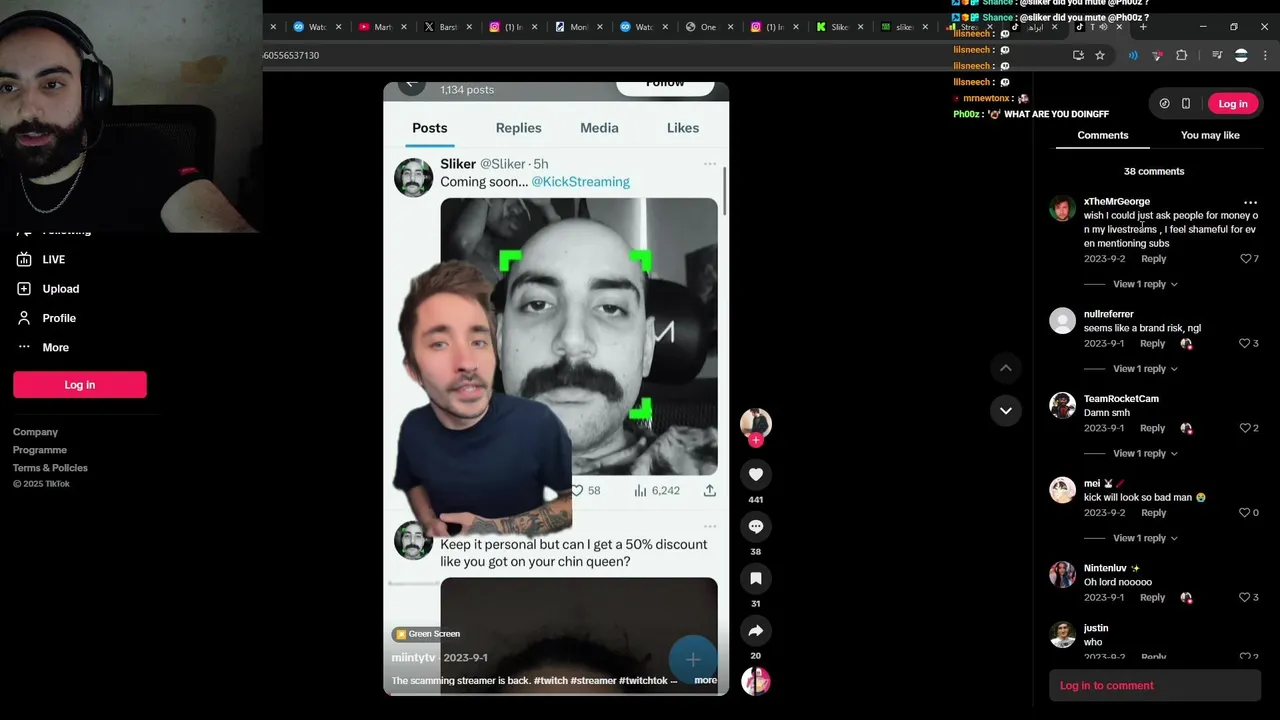This screenshot has width=1280, height=720.
Task: Like mei's comment
Action: coord(1246,513)
